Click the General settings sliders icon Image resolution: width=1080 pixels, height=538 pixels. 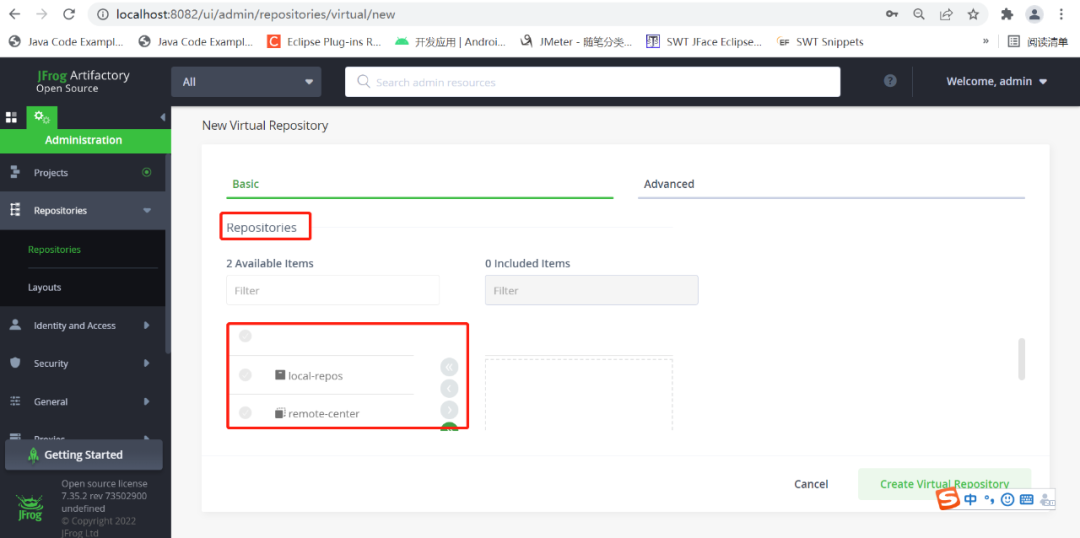[x=14, y=401]
